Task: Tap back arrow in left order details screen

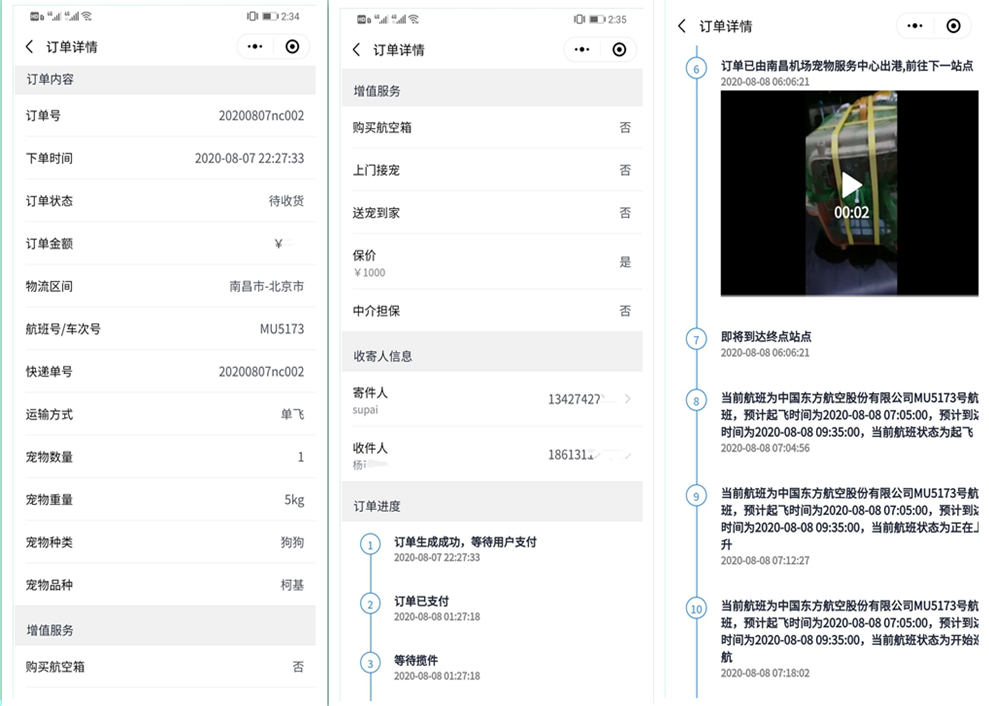Action: point(29,47)
